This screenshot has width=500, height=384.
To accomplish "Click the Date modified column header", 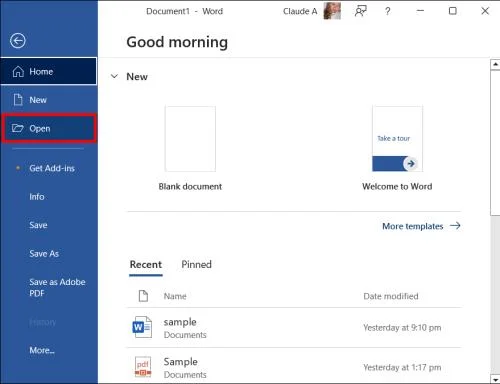I will (x=391, y=296).
